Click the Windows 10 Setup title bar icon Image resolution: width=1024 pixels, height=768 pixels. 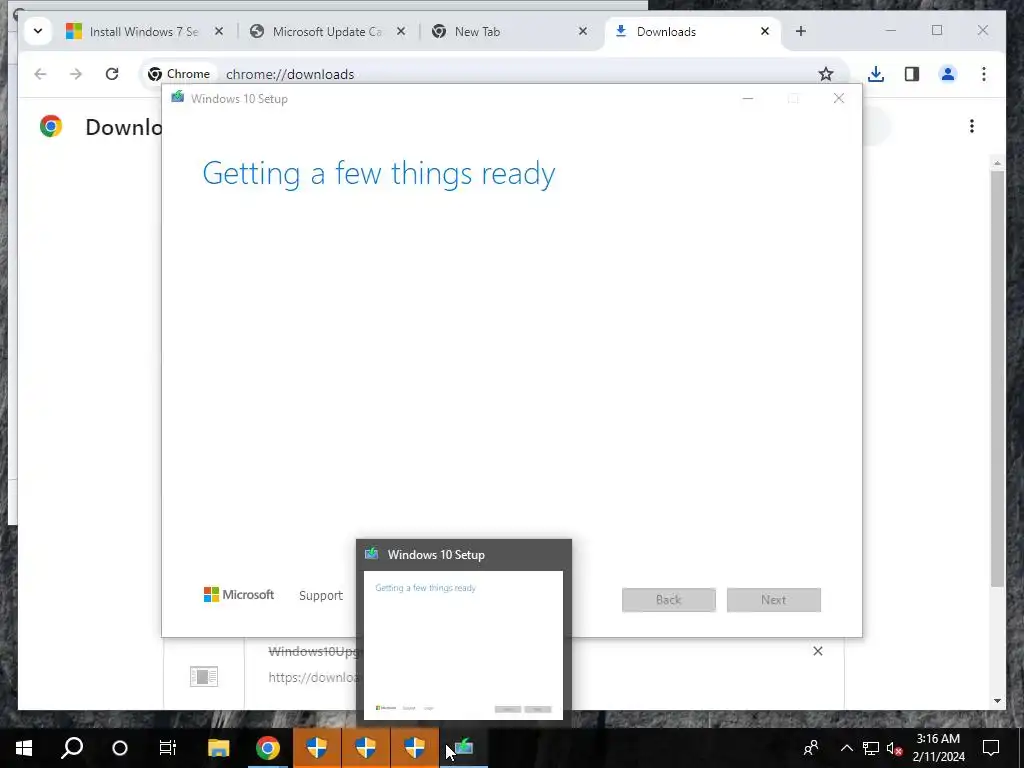click(x=178, y=98)
